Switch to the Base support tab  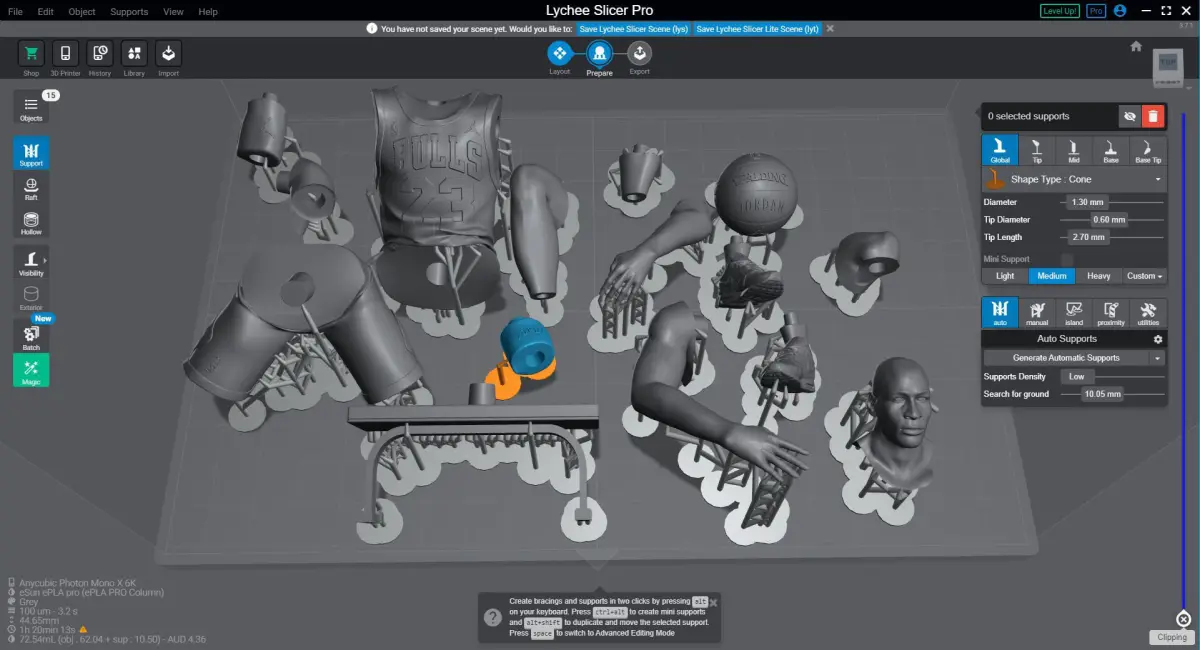pyautogui.click(x=1111, y=150)
